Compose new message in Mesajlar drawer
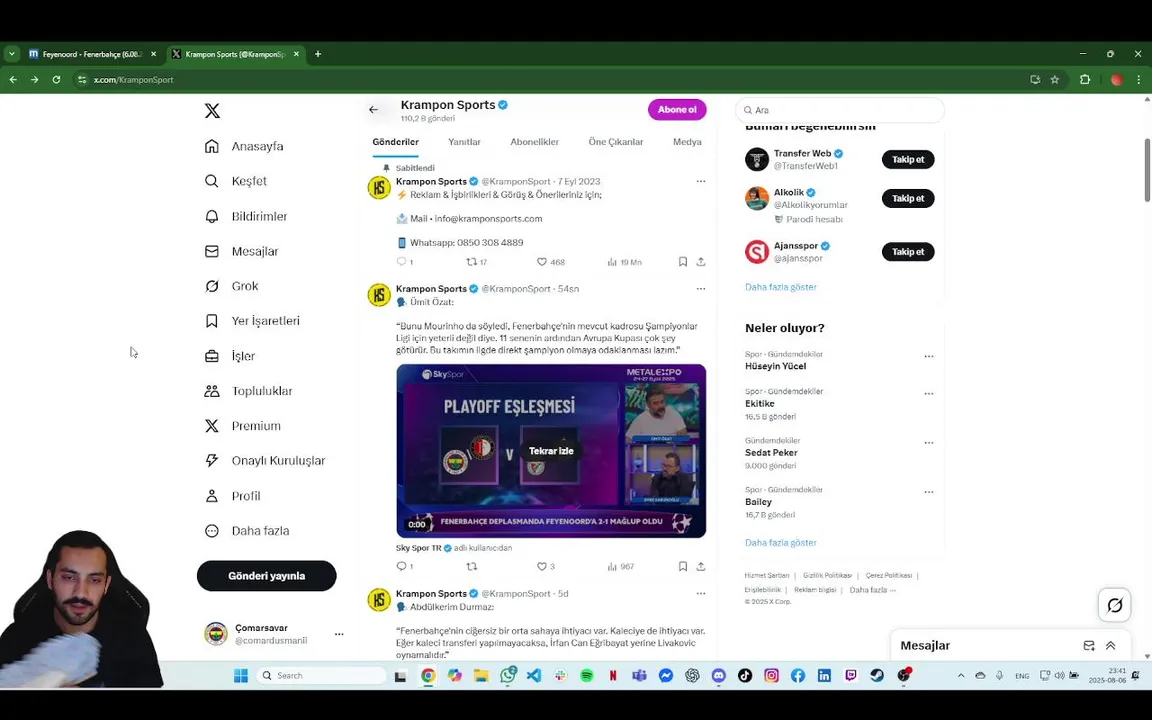This screenshot has width=1152, height=720. [1089, 646]
